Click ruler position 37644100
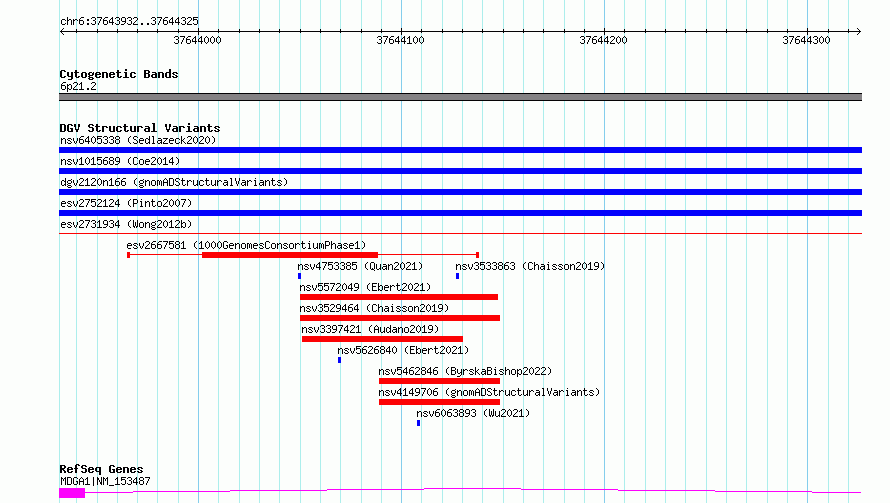 tap(400, 40)
